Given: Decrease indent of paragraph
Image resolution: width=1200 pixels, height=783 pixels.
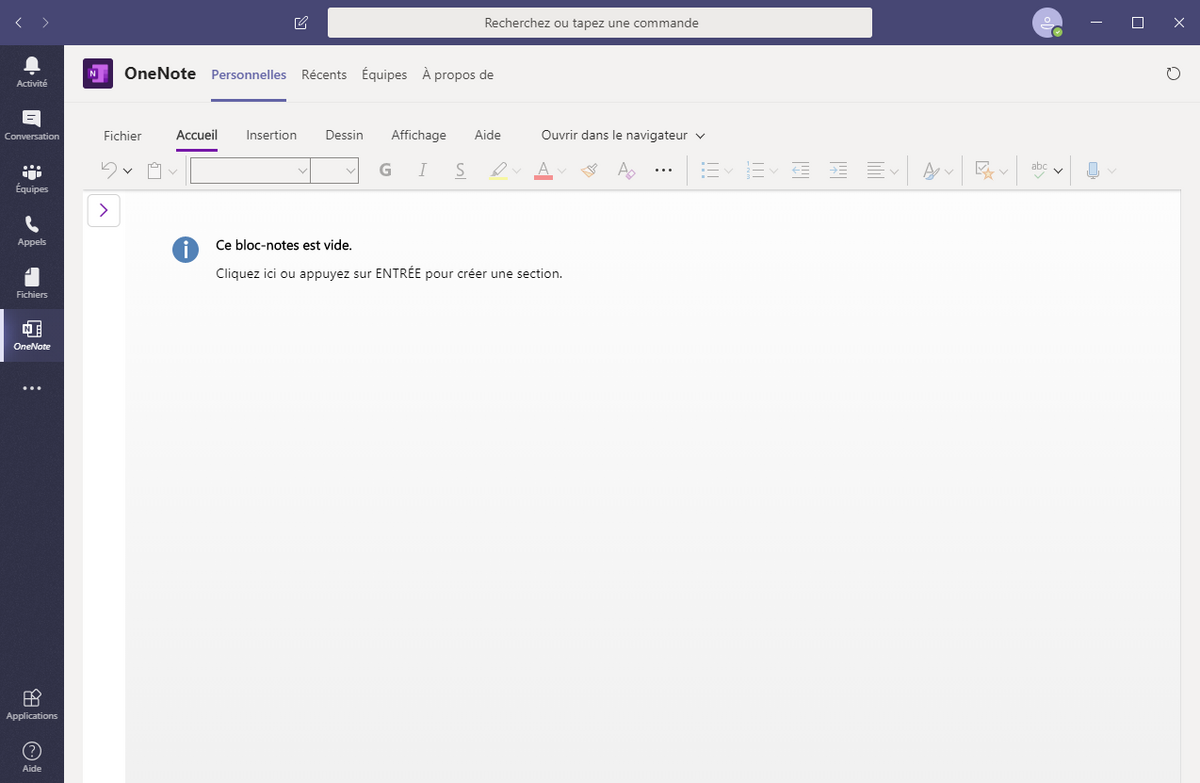Looking at the screenshot, I should [800, 171].
